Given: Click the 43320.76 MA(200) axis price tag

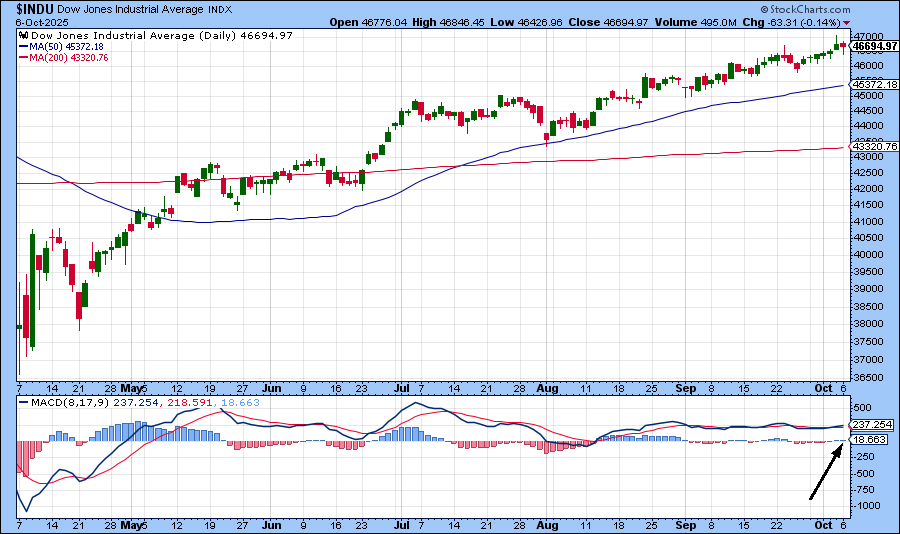Looking at the screenshot, I should (871, 147).
